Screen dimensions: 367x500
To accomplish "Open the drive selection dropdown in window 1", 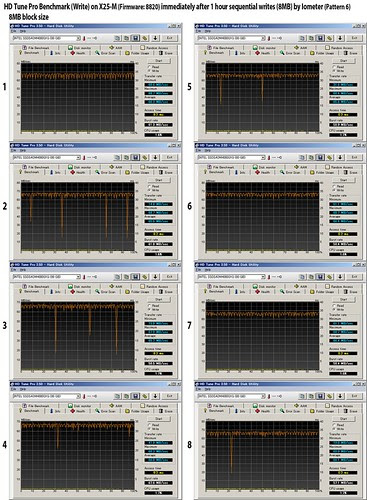I will point(47,38).
